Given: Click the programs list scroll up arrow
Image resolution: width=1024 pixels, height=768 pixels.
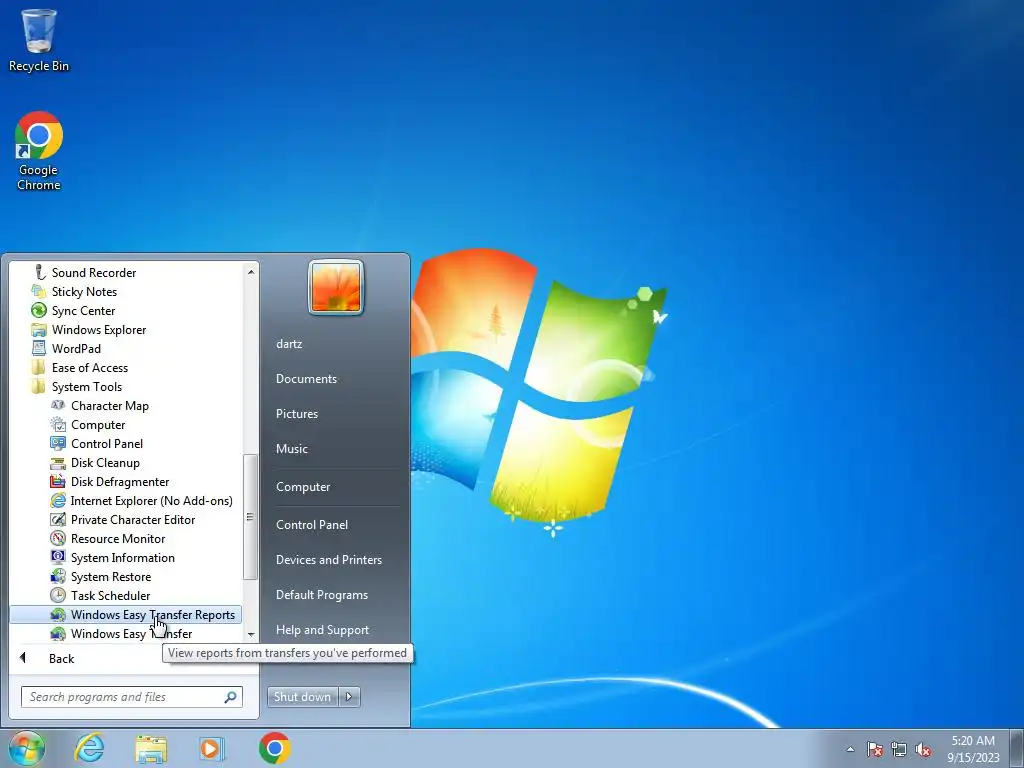Looking at the screenshot, I should pos(251,271).
